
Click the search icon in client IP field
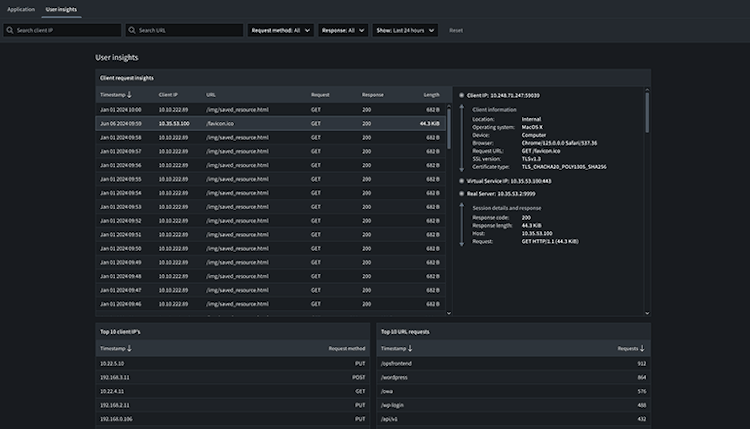(11, 31)
